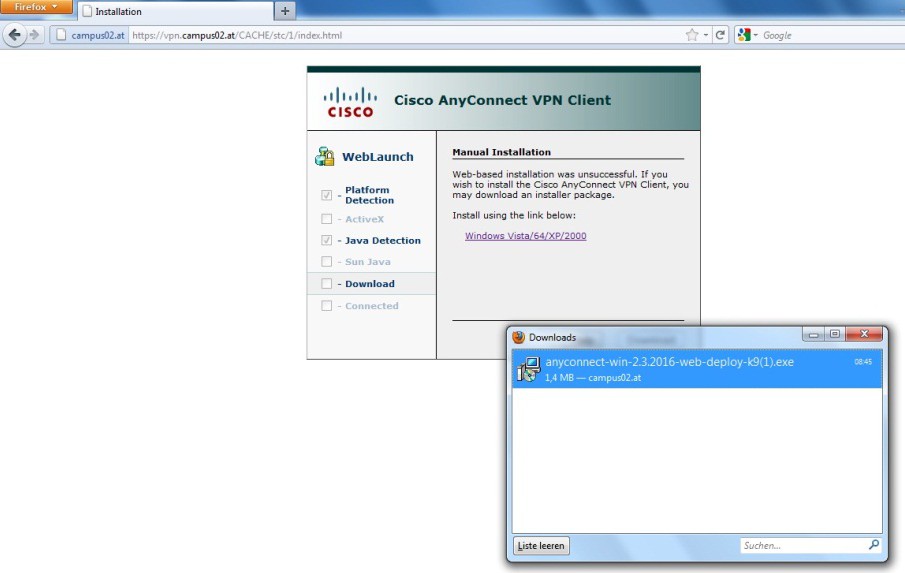Click the installer file icon in Downloads
The image size is (905, 573).
pyautogui.click(x=528, y=369)
